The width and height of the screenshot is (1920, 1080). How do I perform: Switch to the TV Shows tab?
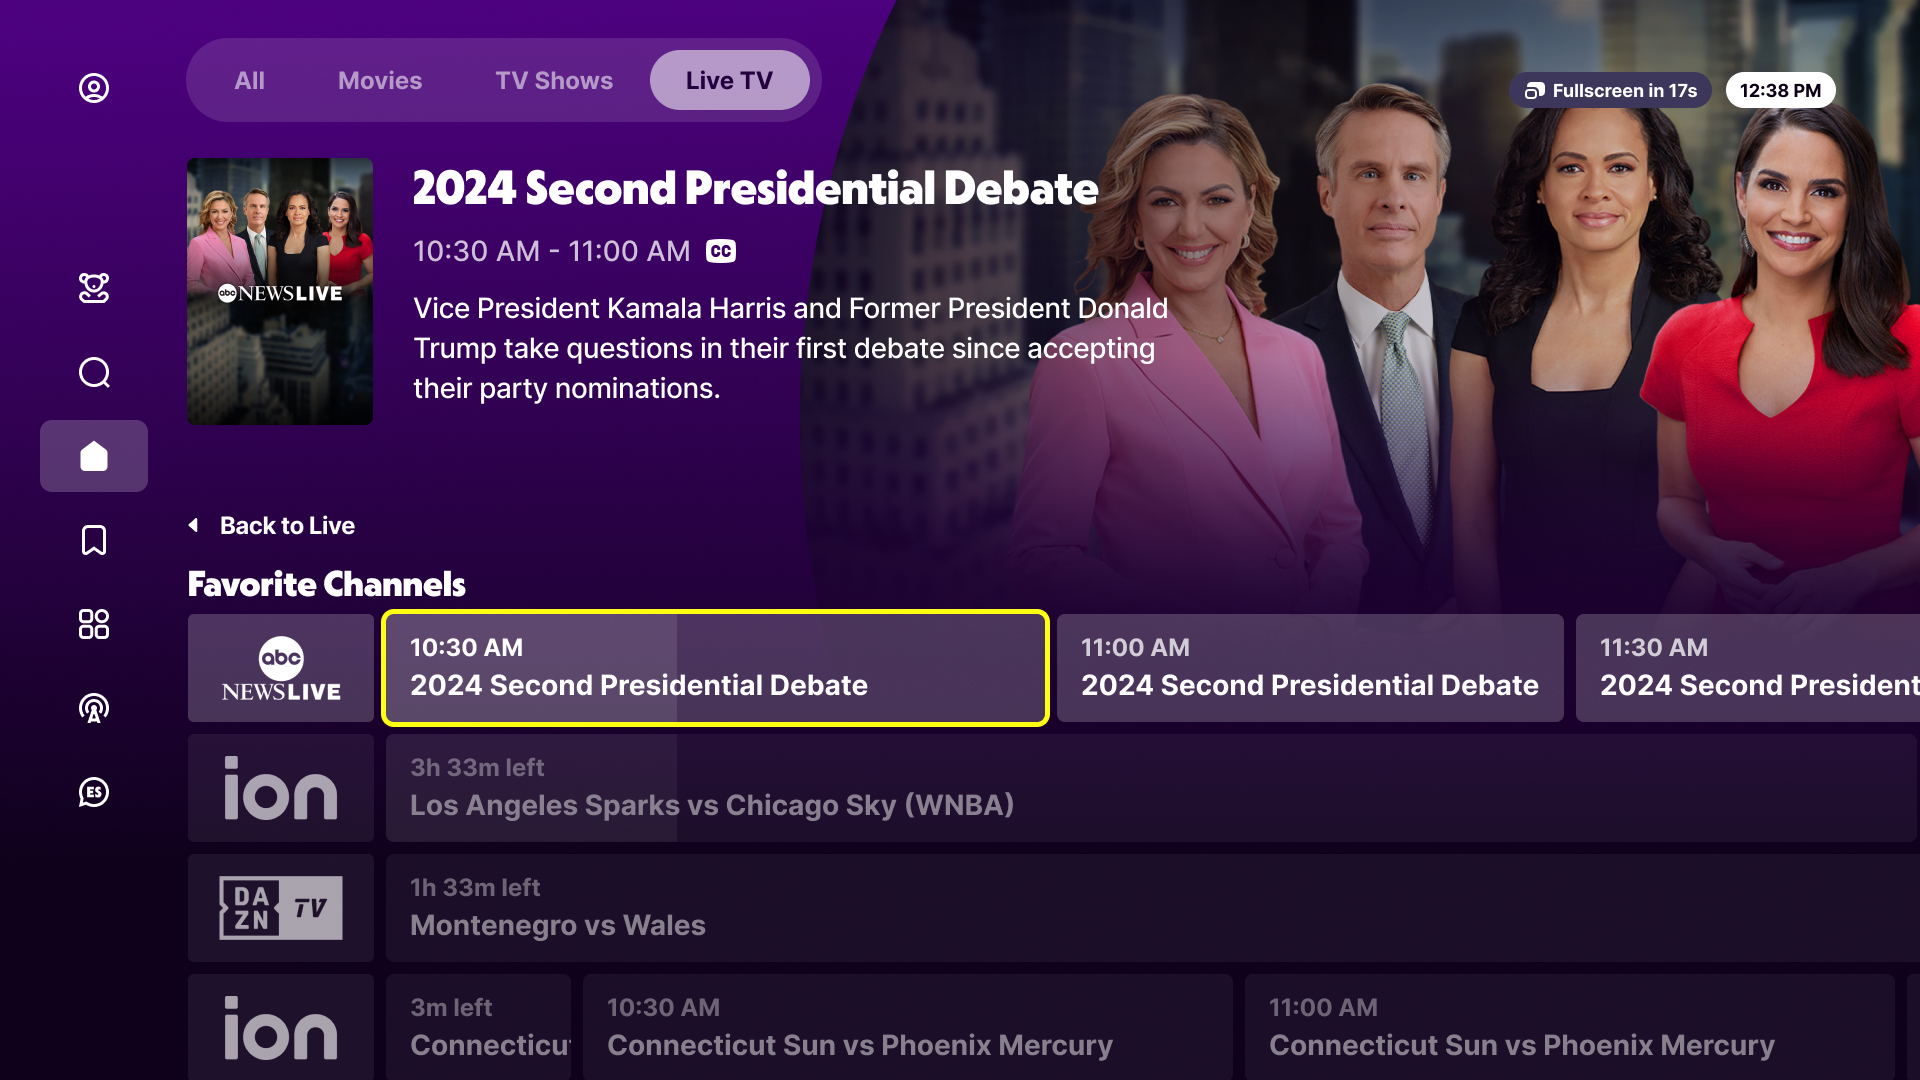pos(554,80)
